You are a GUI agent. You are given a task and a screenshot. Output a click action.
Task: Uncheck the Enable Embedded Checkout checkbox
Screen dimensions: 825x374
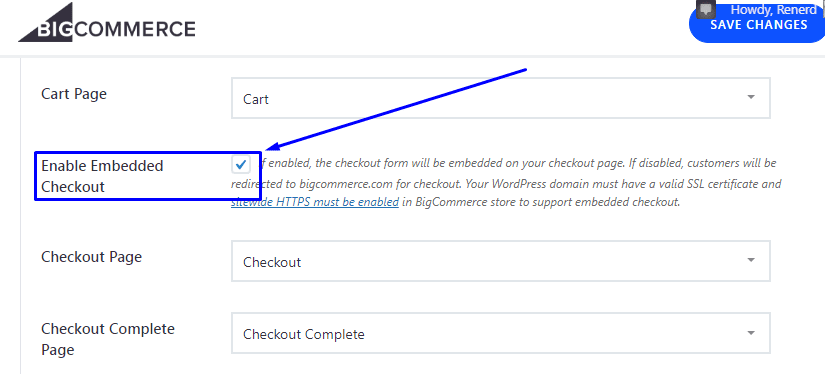[x=241, y=165]
